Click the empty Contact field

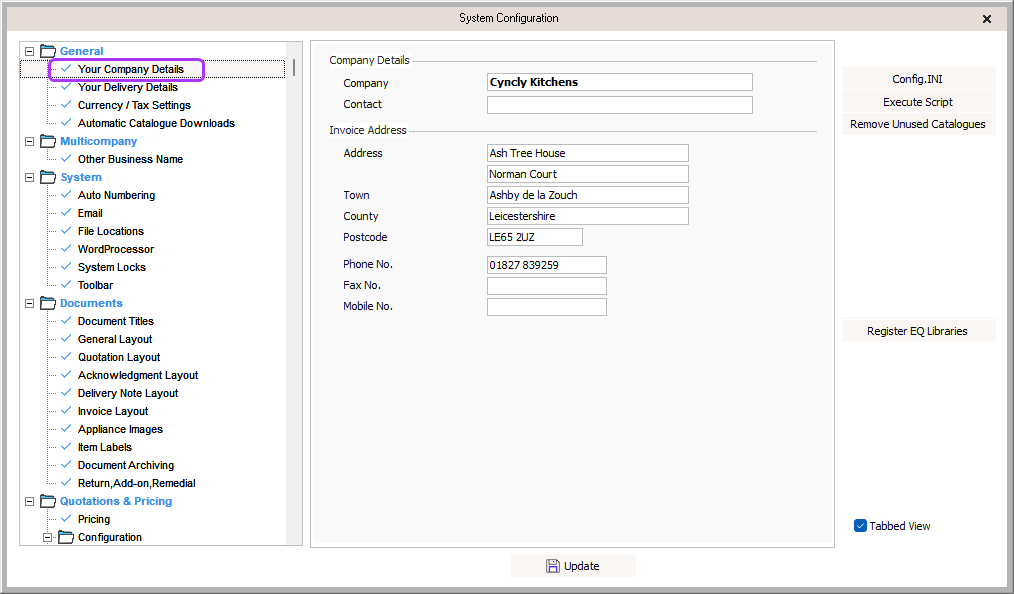[620, 105]
